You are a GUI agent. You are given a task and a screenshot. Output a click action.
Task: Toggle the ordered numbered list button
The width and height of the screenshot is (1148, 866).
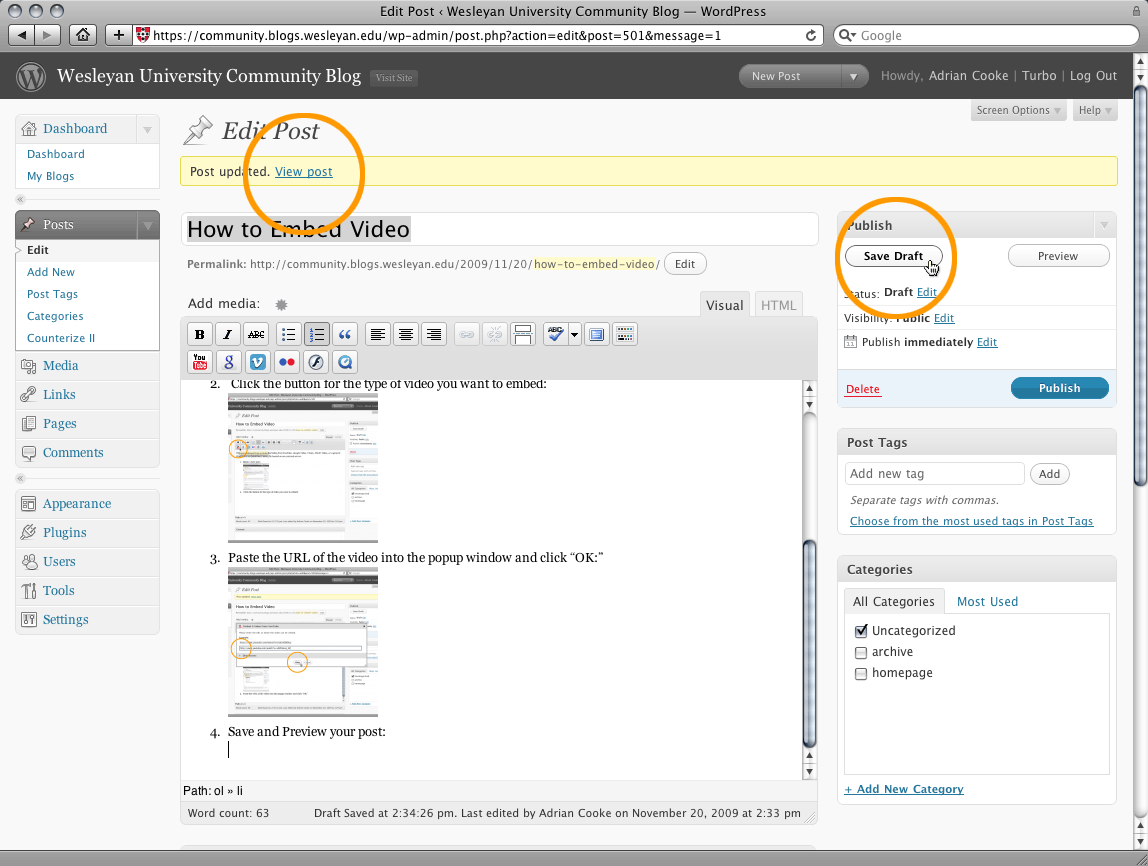point(317,335)
